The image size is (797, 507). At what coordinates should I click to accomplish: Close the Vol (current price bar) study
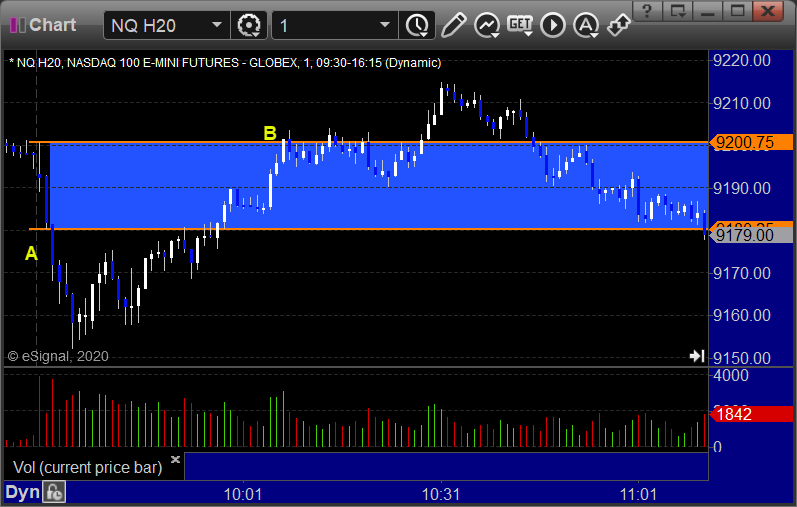tap(175, 460)
